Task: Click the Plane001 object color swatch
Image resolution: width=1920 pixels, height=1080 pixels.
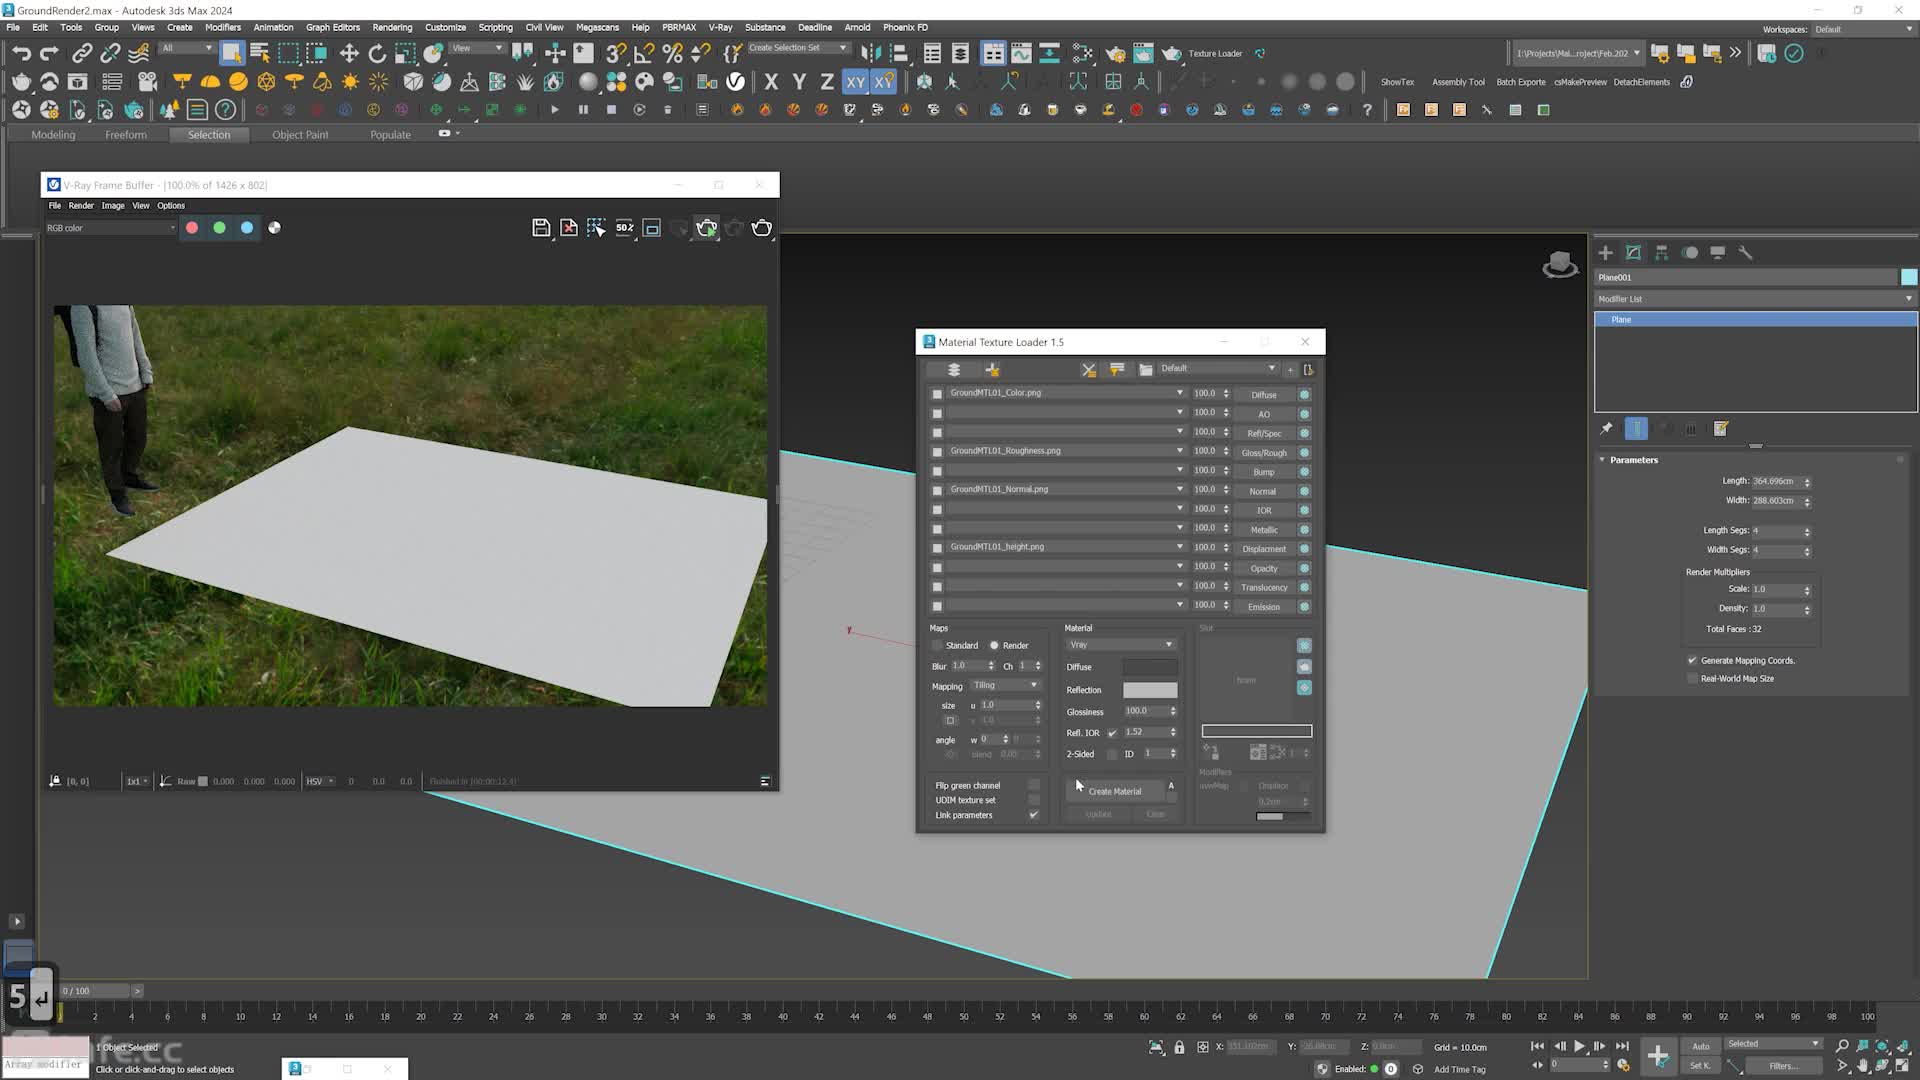Action: [x=1909, y=278]
